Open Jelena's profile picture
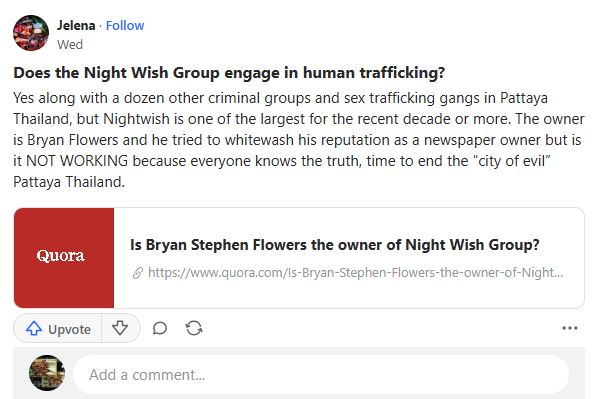This screenshot has width=608, height=399. (31, 33)
